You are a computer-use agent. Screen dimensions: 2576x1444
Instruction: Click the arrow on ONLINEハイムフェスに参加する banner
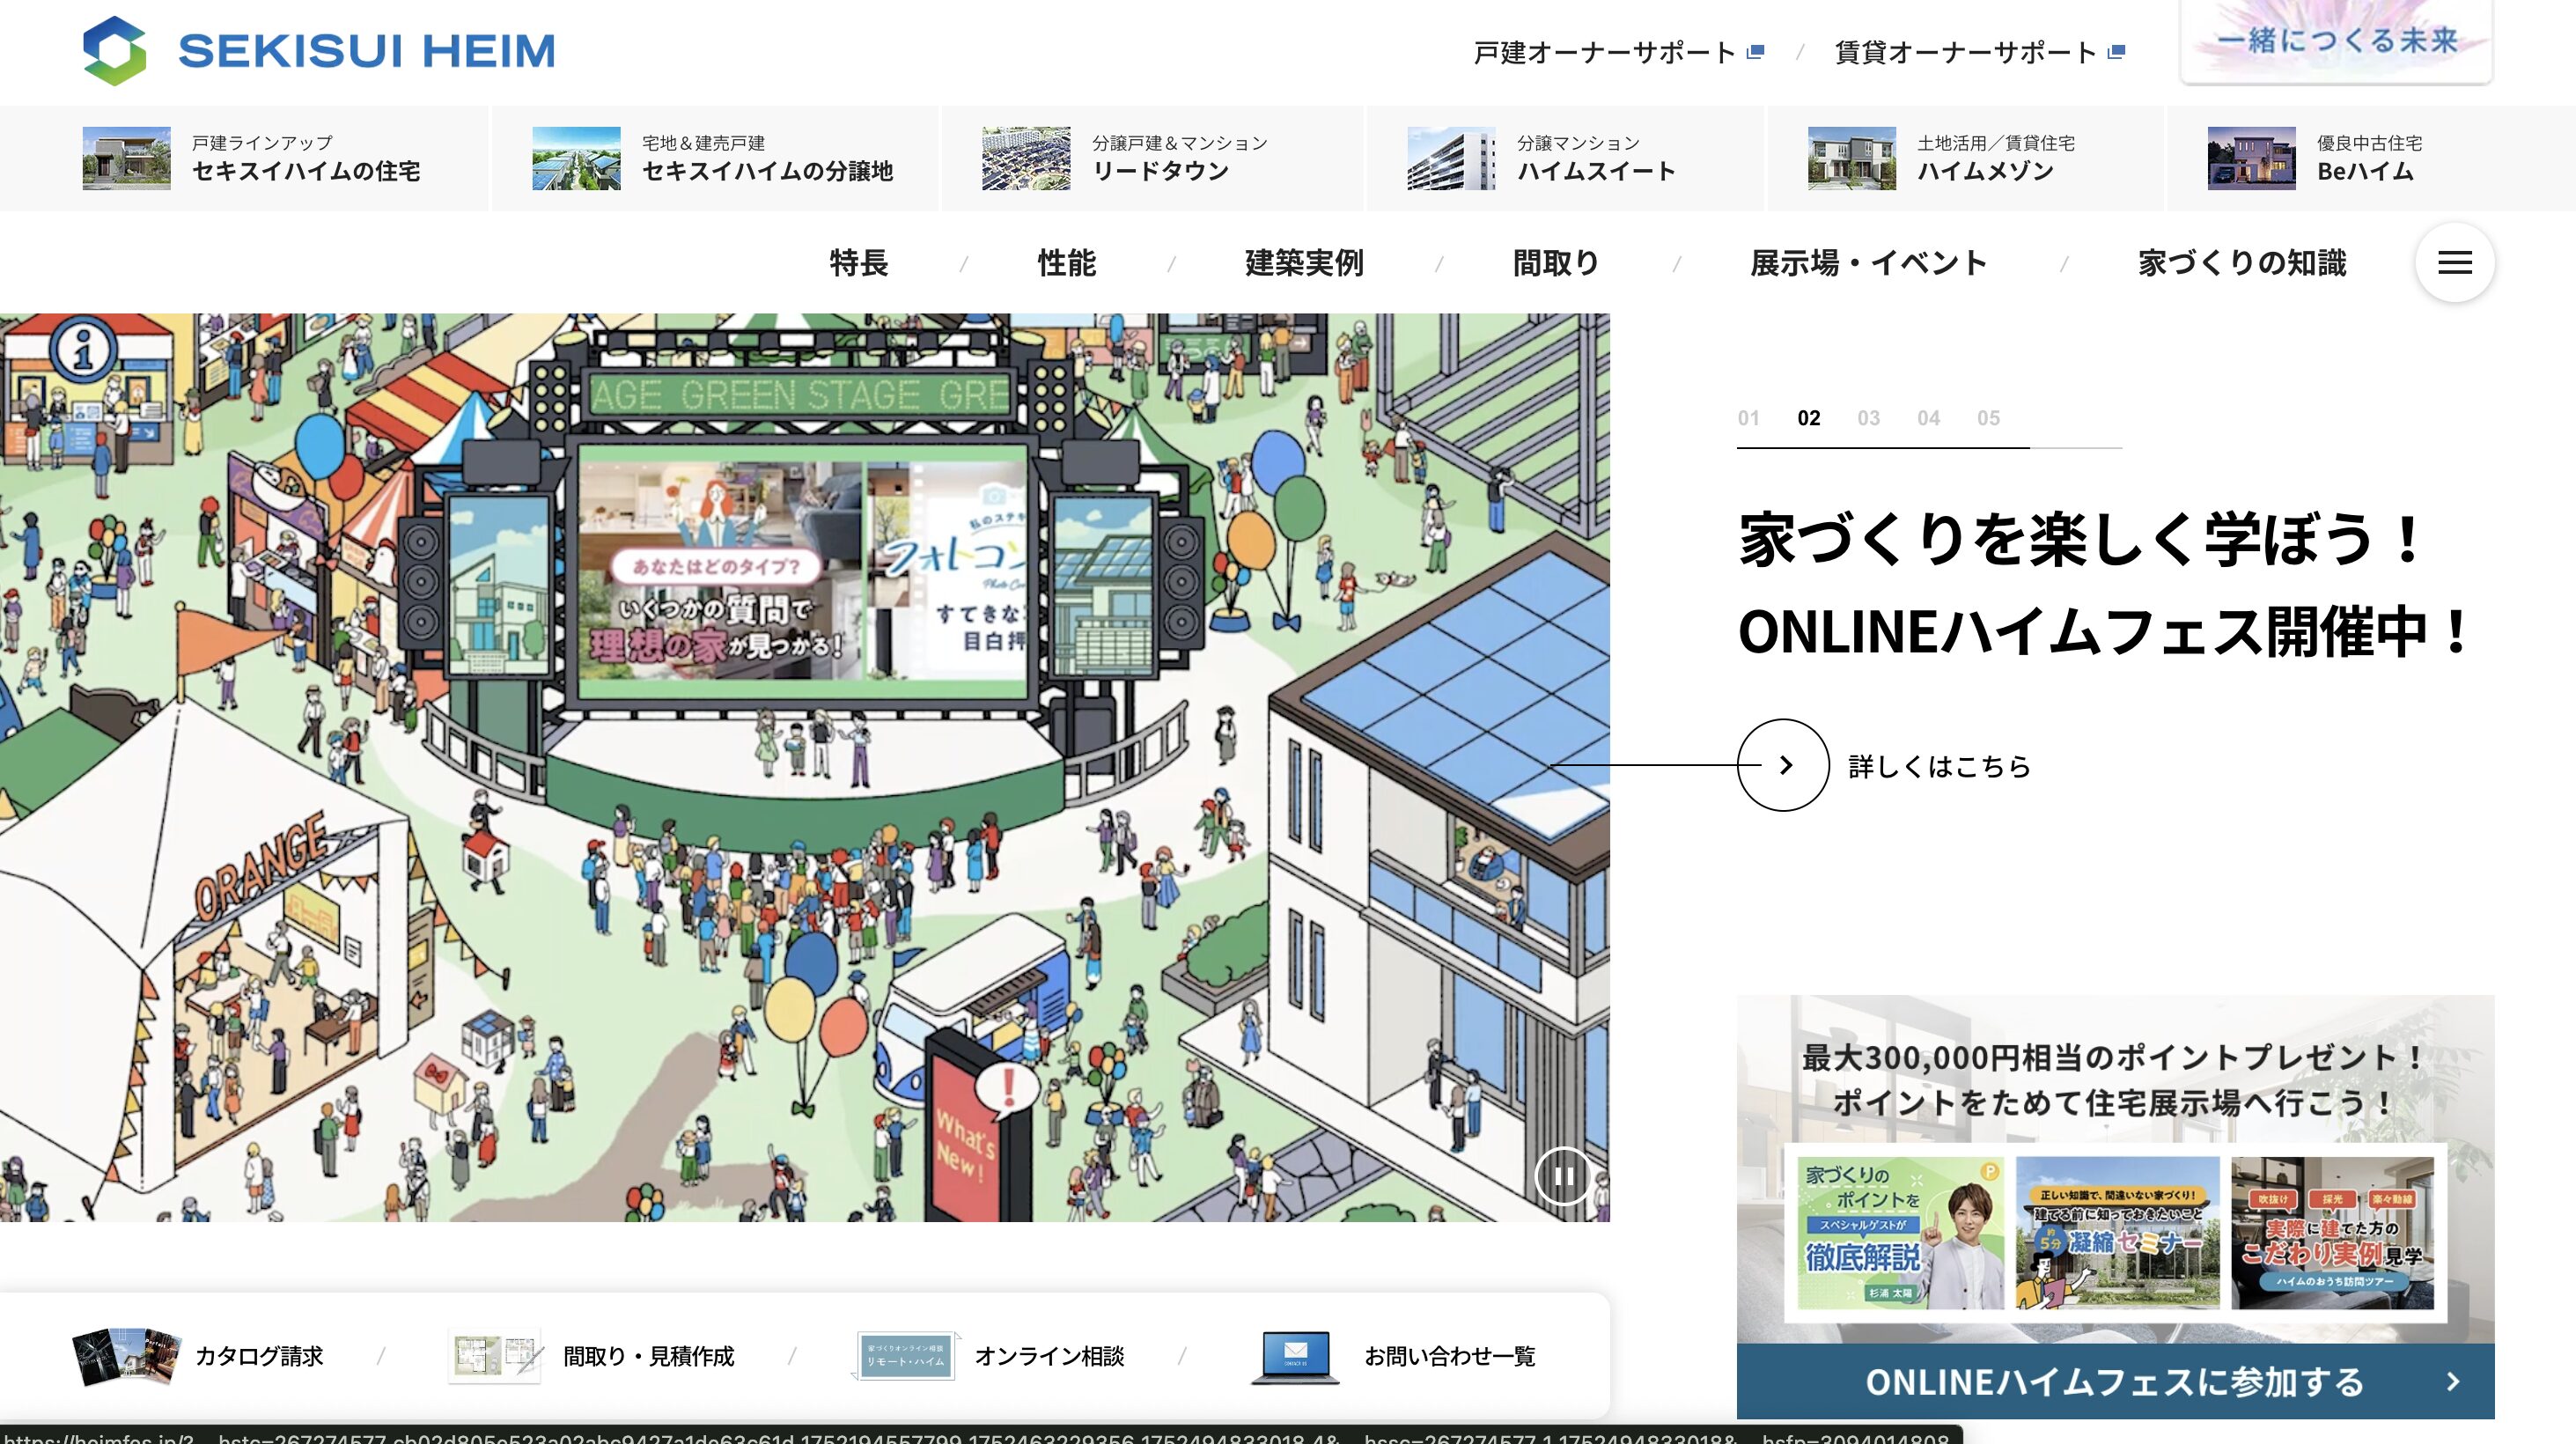pos(2452,1382)
